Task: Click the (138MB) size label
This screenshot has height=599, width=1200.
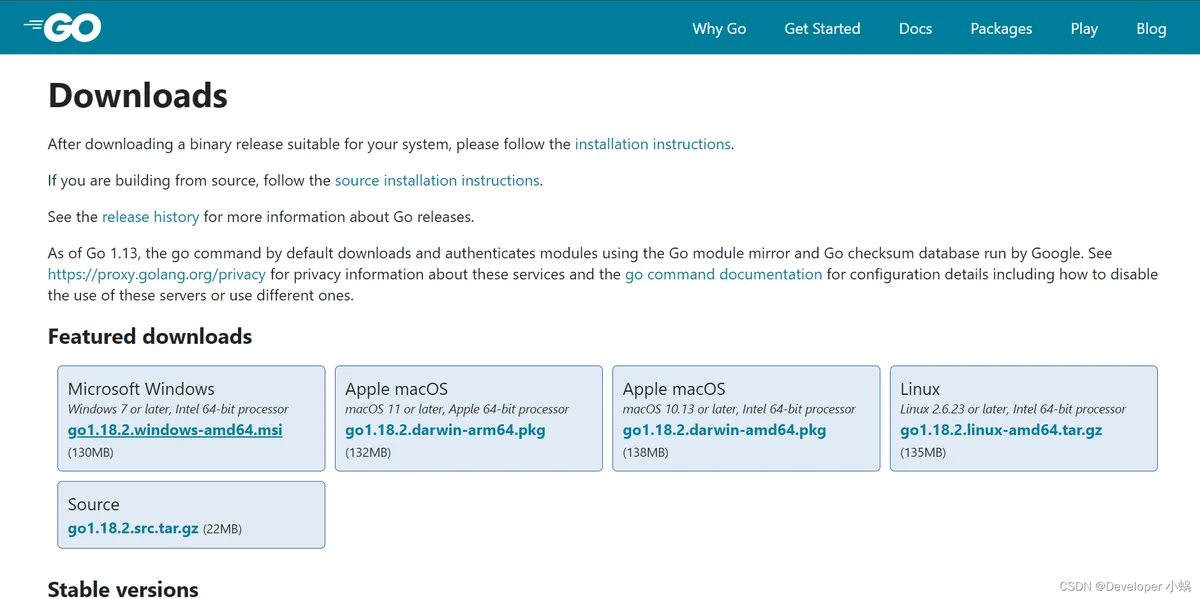Action: tap(645, 452)
